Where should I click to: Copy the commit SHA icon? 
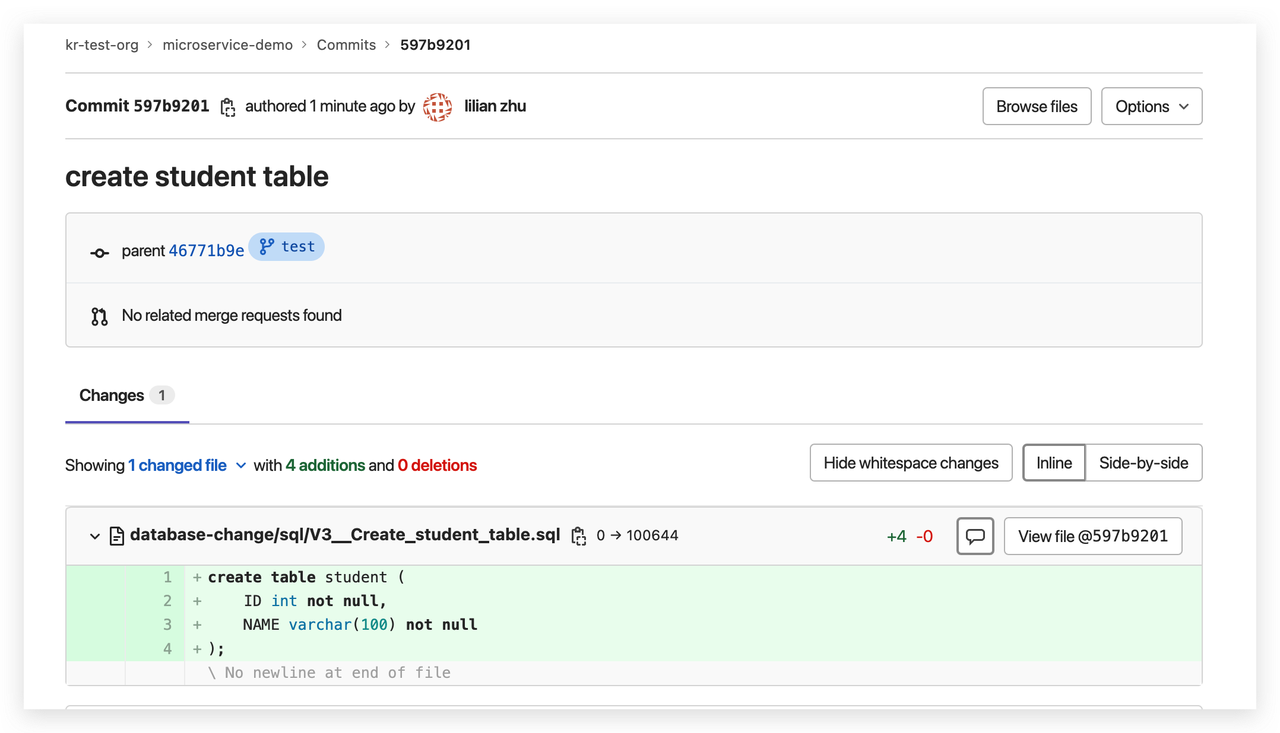[228, 107]
